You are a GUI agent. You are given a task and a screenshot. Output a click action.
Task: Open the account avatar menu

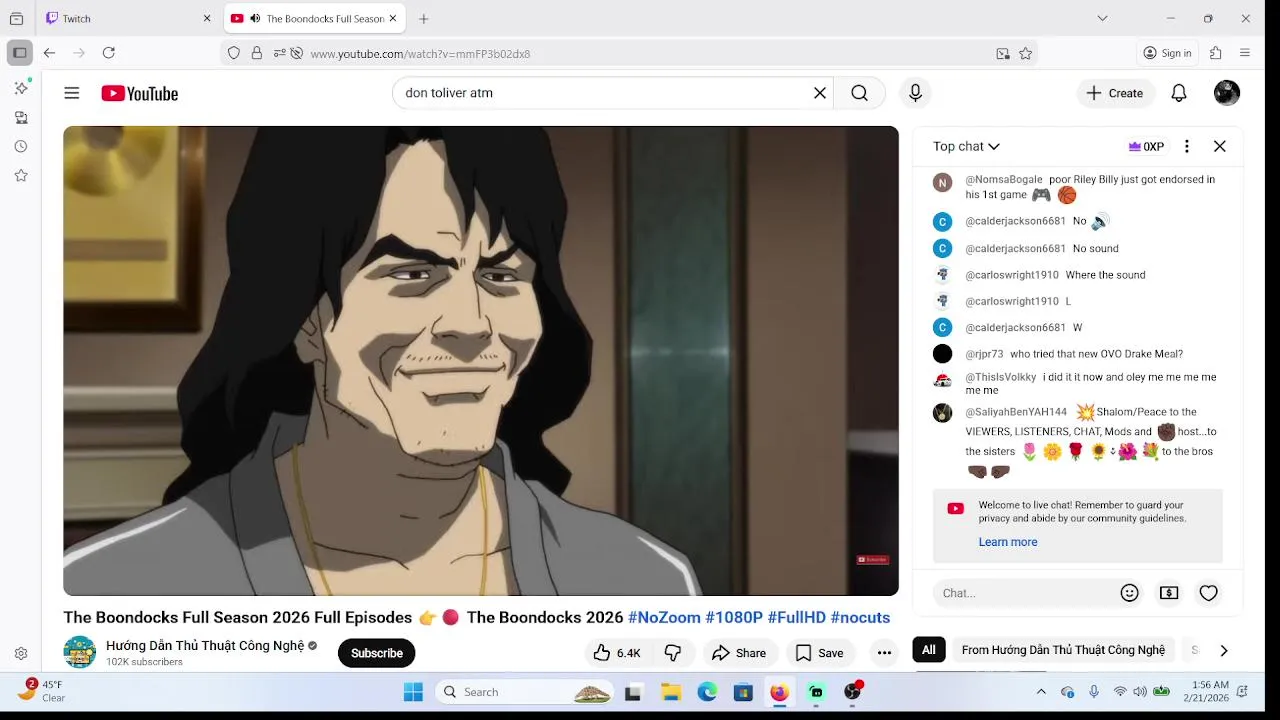[1227, 93]
